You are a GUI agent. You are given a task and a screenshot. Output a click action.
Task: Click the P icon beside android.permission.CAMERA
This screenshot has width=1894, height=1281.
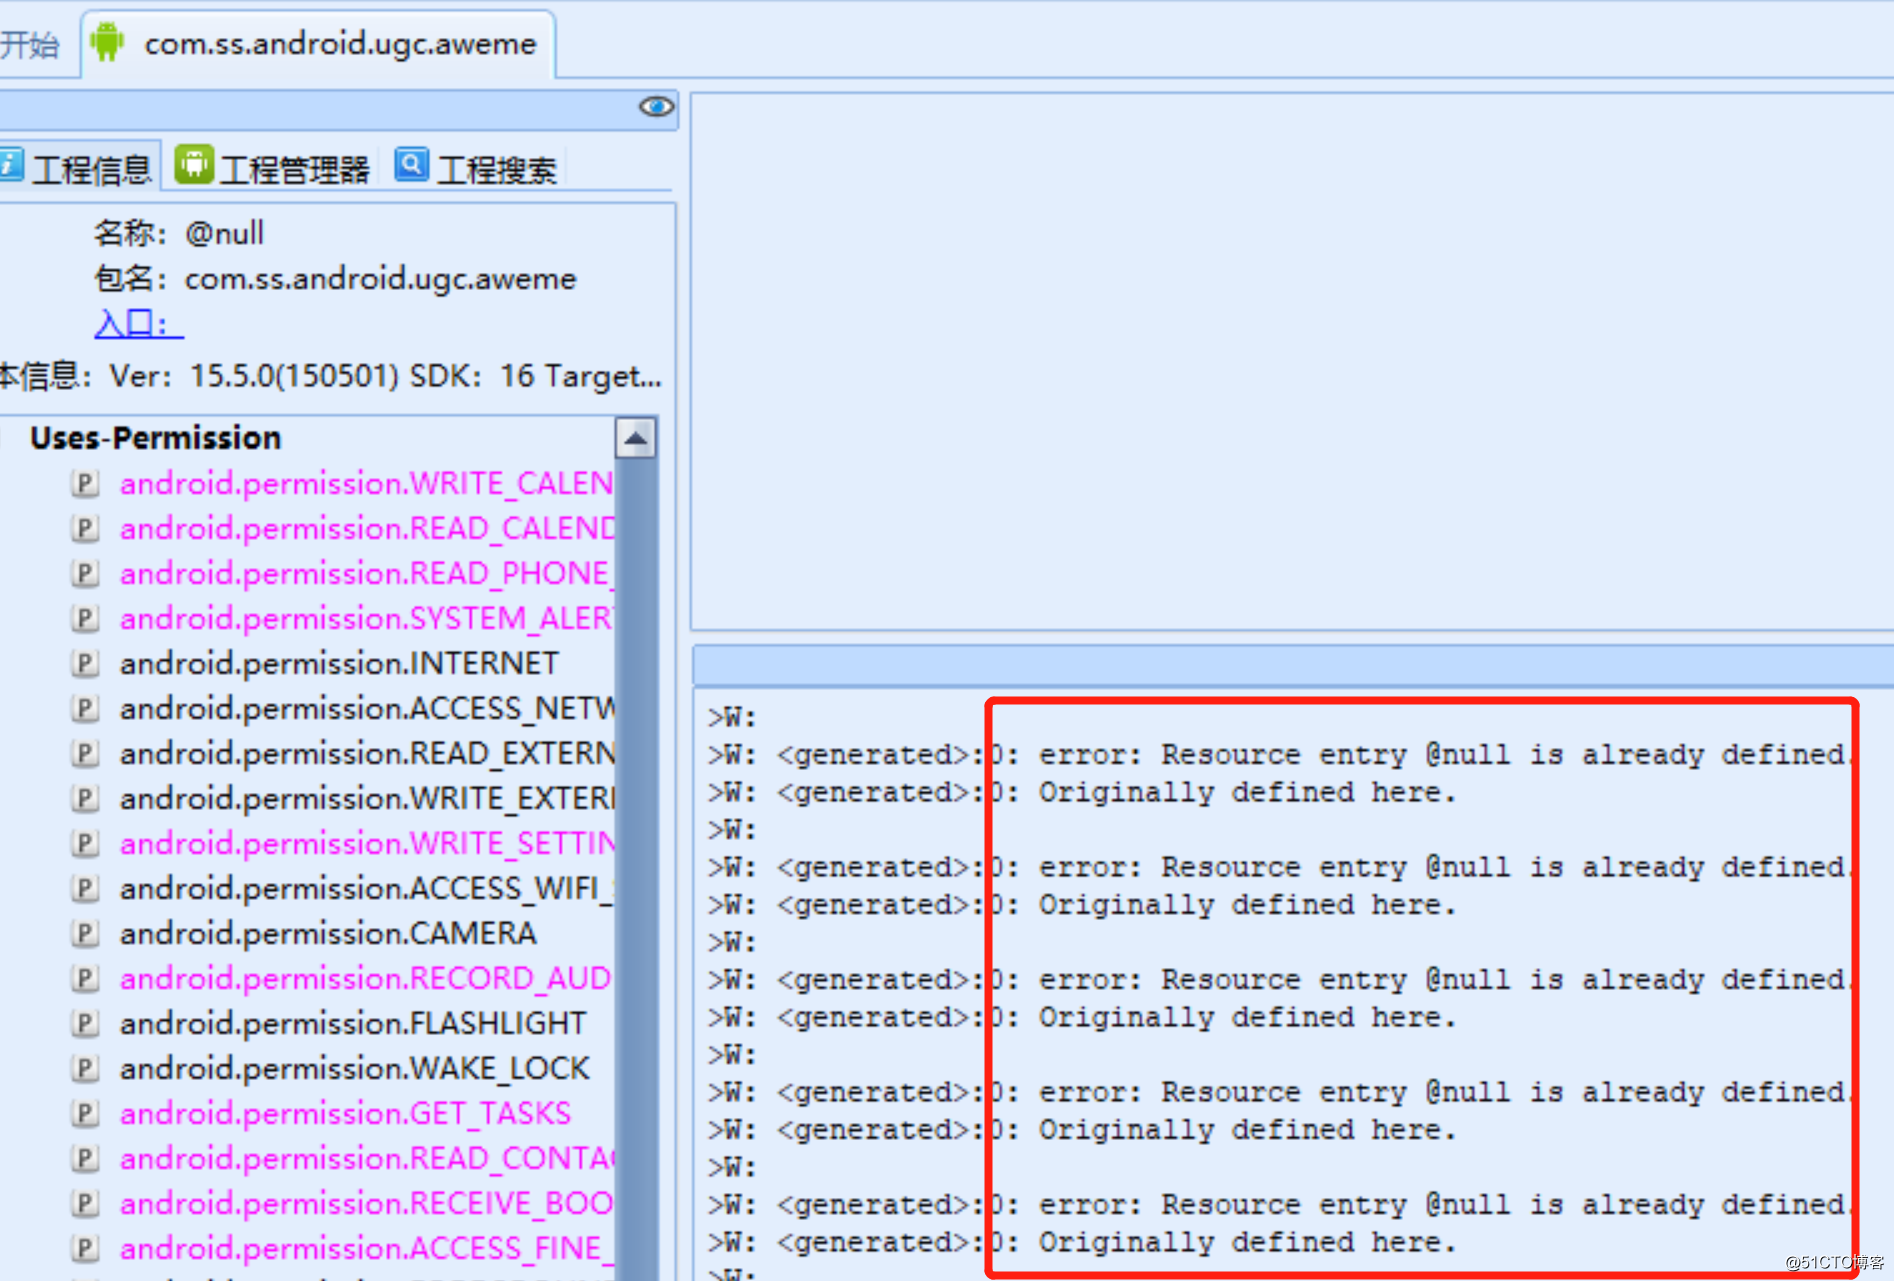pyautogui.click(x=84, y=933)
